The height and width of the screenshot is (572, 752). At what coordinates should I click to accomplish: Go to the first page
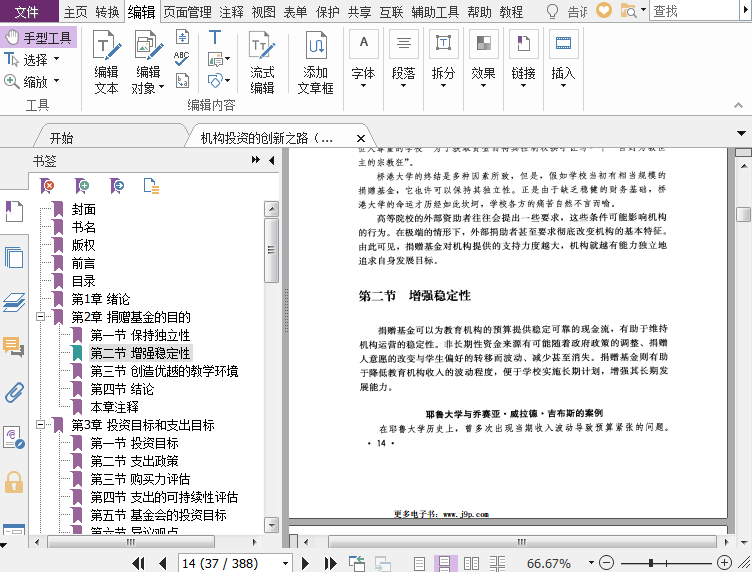[x=139, y=563]
